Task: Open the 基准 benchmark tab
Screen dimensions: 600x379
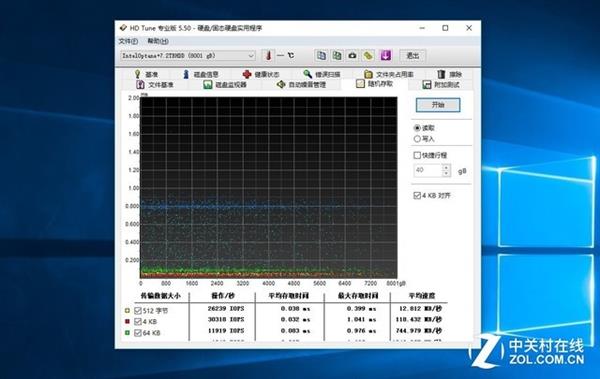Action: point(146,74)
